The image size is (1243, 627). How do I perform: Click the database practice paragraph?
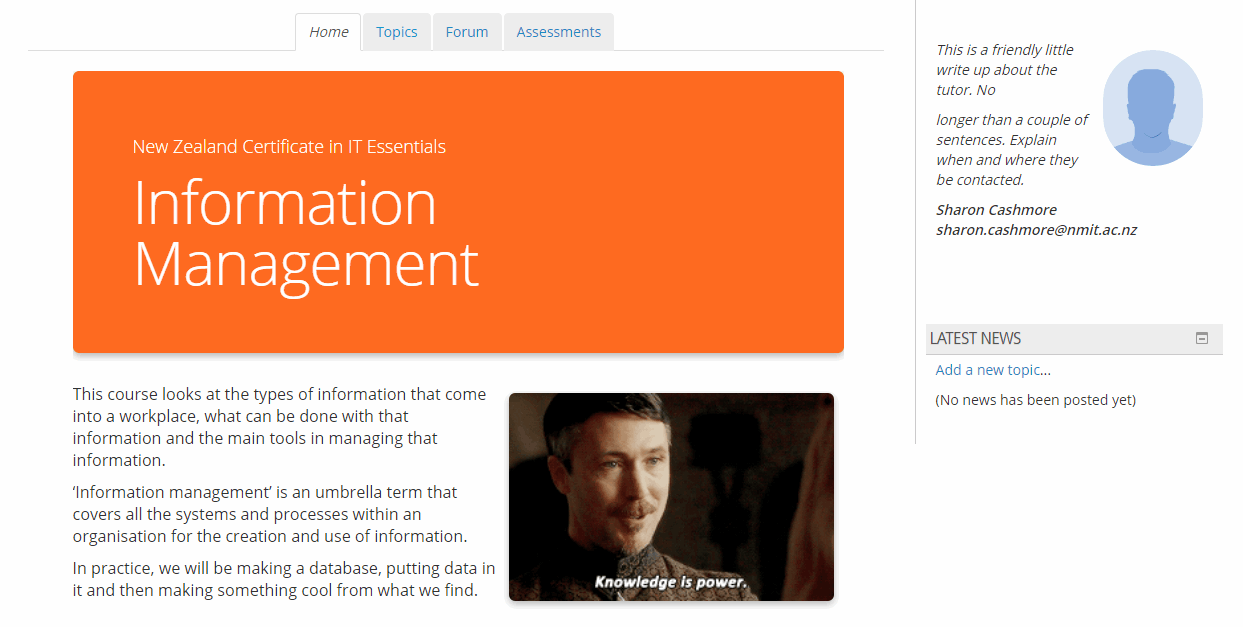[x=283, y=578]
